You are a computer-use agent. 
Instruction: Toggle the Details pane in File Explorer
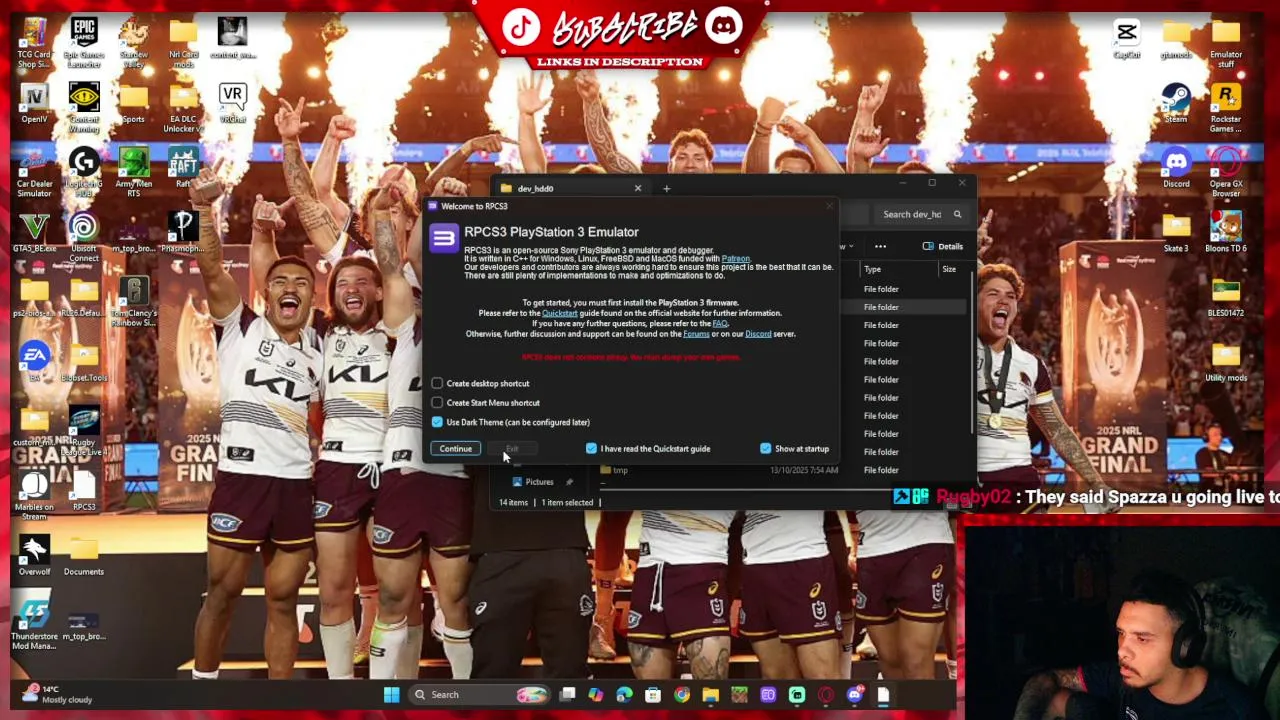pos(943,246)
